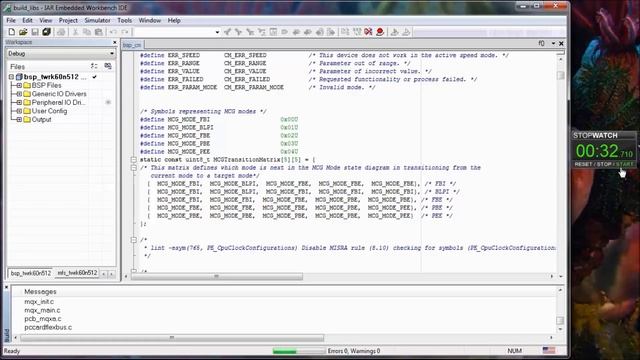640x360 pixels.
Task: Open the View menu
Action: pyautogui.click(x=46, y=20)
